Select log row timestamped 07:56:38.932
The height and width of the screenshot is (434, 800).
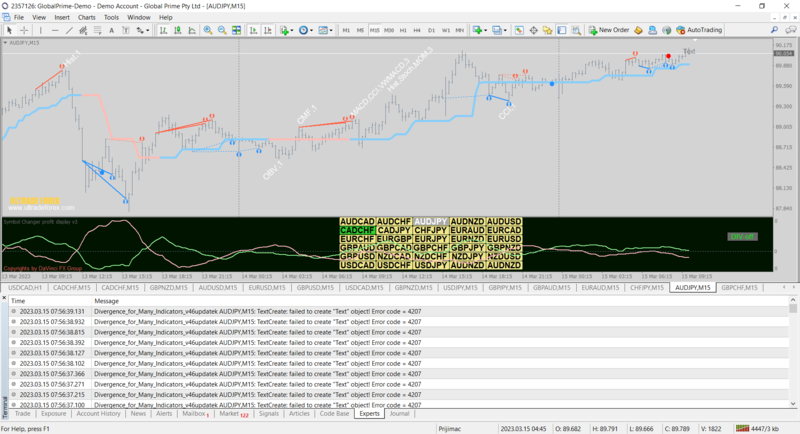tap(399, 322)
